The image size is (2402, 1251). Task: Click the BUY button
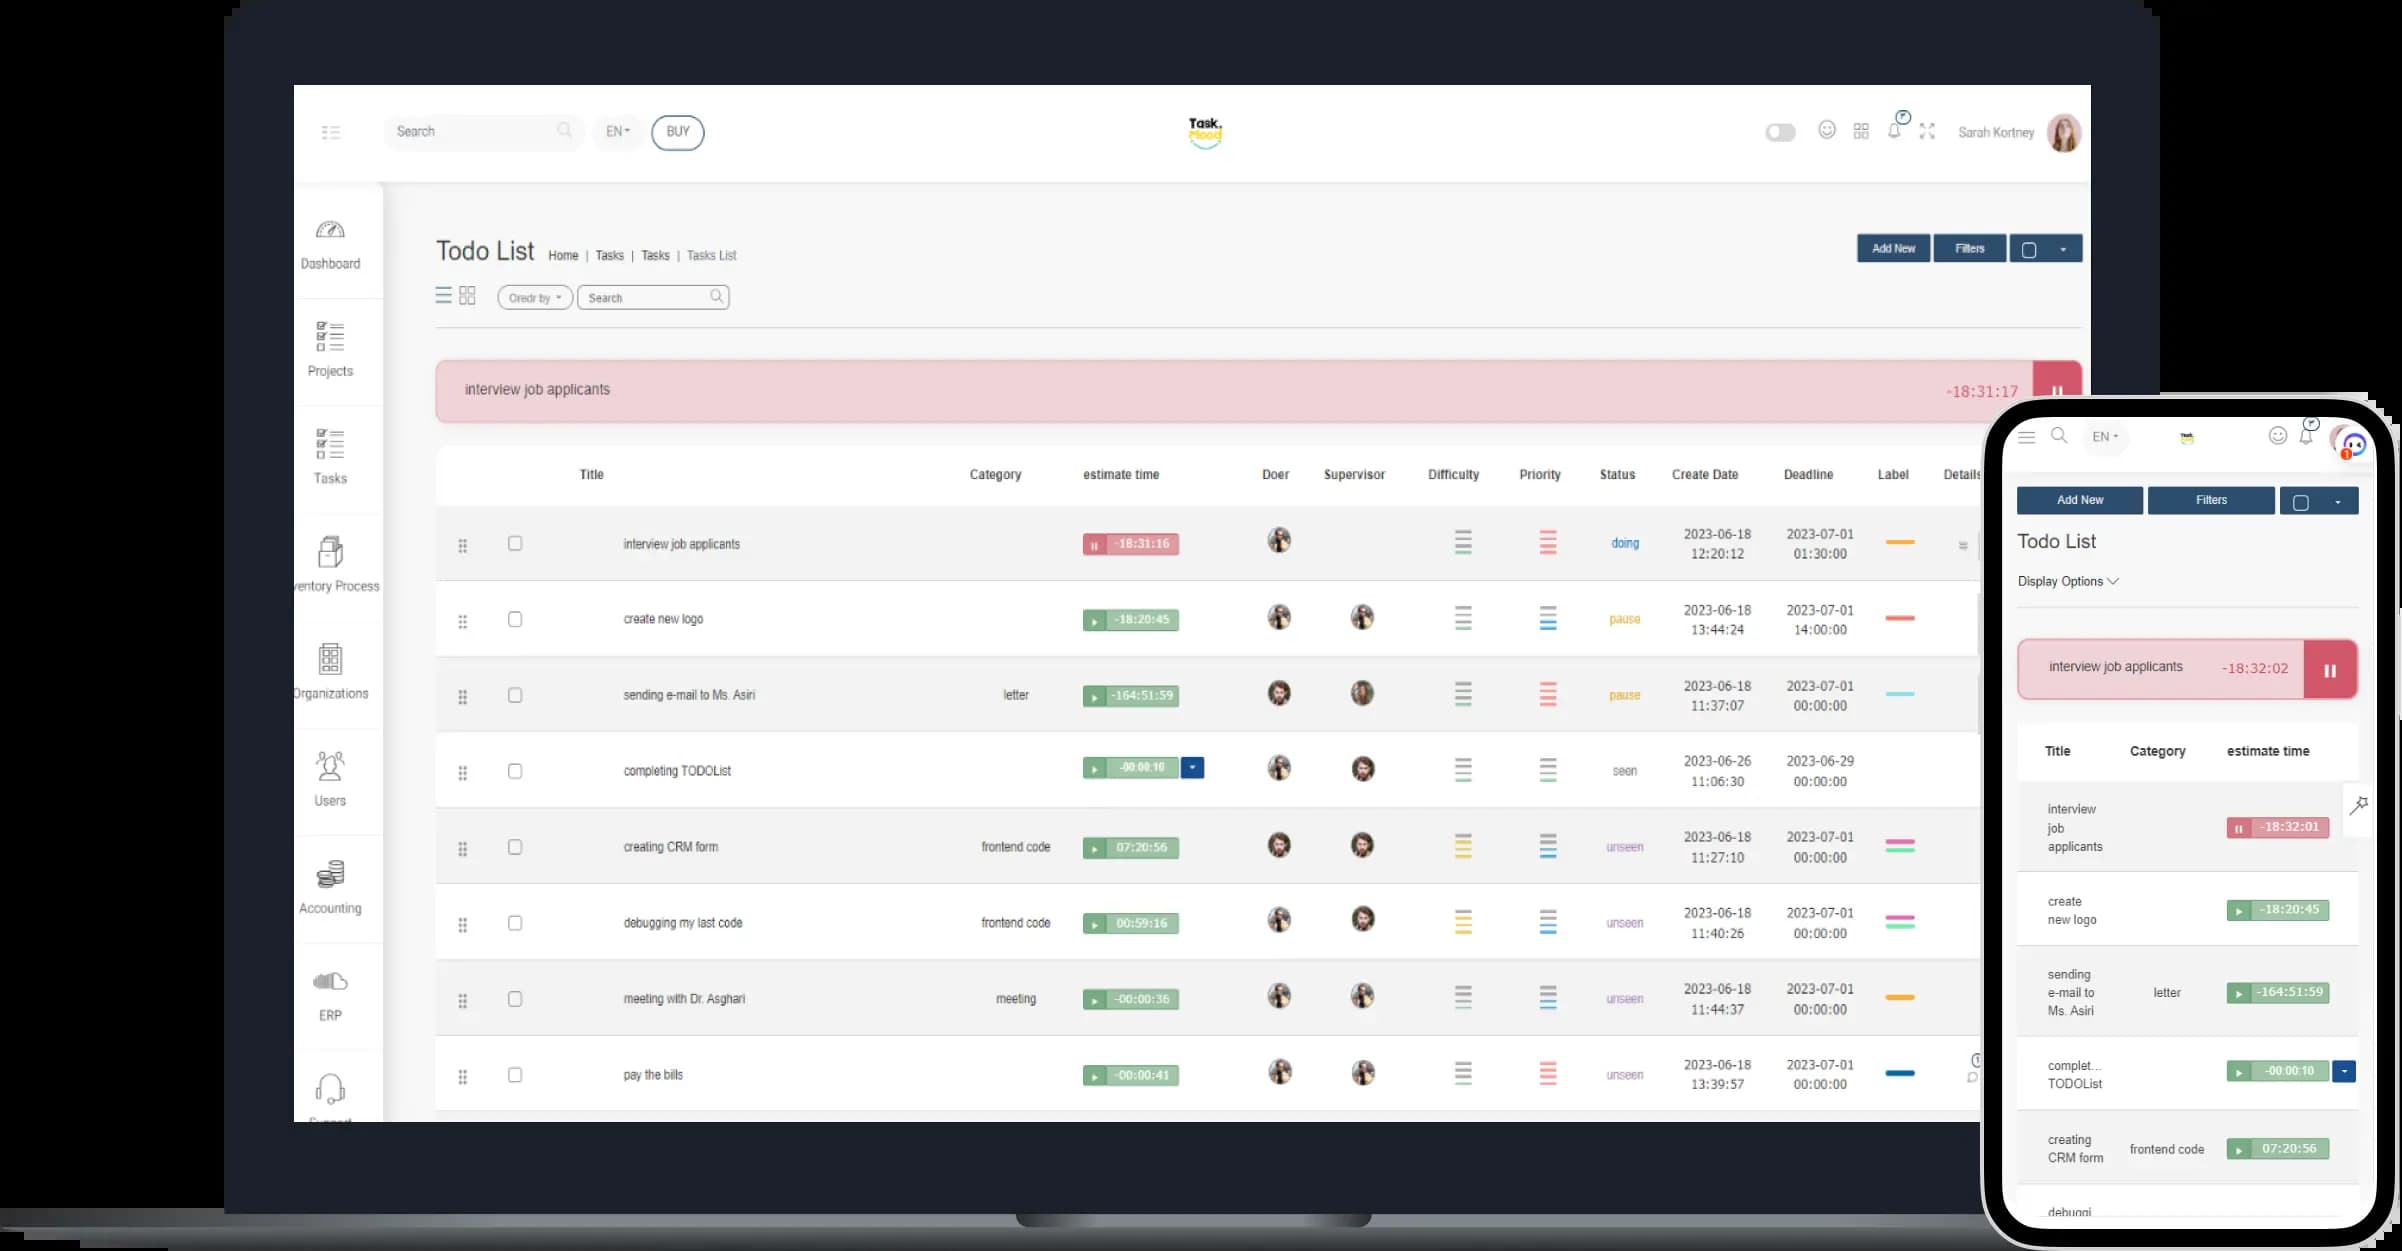click(x=678, y=132)
